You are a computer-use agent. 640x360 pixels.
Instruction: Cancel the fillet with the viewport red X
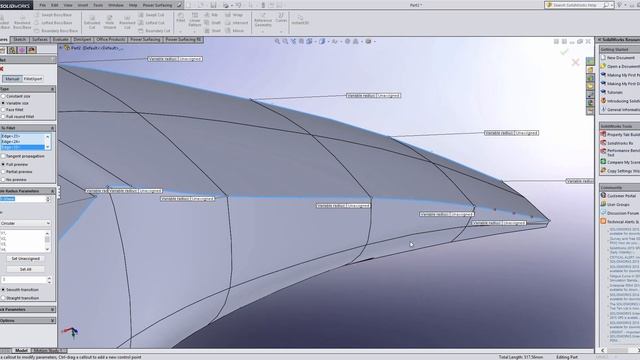pos(576,62)
